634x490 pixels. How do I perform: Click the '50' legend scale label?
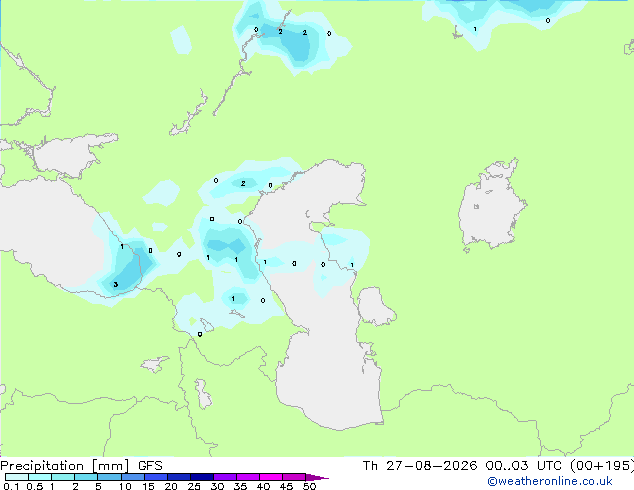click(309, 486)
